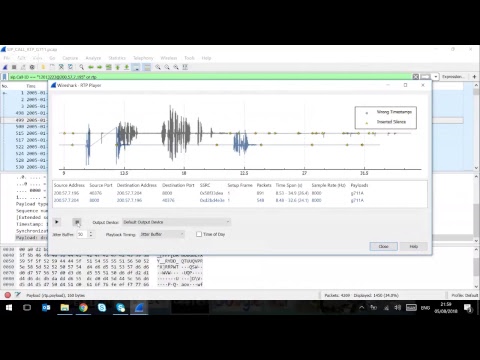Jump to the last packet
480x360 pixels.
(x=126, y=67)
